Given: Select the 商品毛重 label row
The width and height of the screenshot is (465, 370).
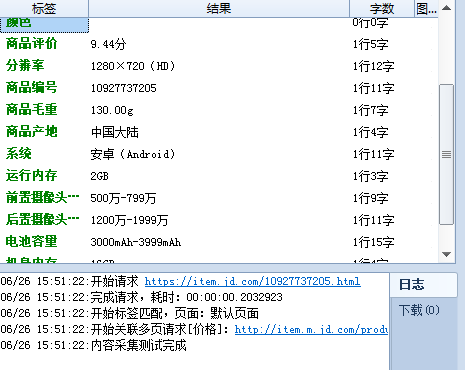Looking at the screenshot, I should click(x=32, y=110).
